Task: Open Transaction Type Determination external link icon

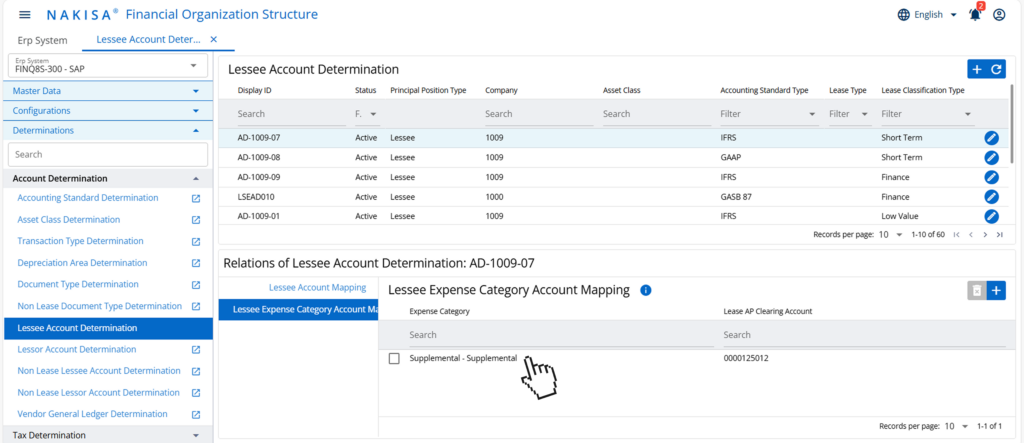Action: 195,242
